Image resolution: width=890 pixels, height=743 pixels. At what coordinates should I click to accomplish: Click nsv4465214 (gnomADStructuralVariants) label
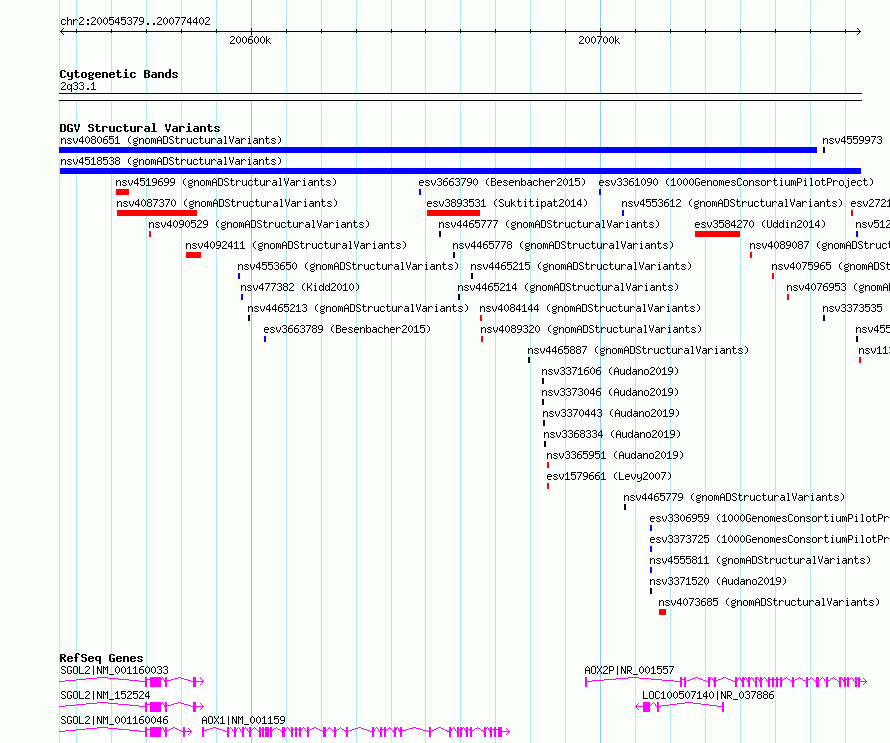pyautogui.click(x=568, y=287)
